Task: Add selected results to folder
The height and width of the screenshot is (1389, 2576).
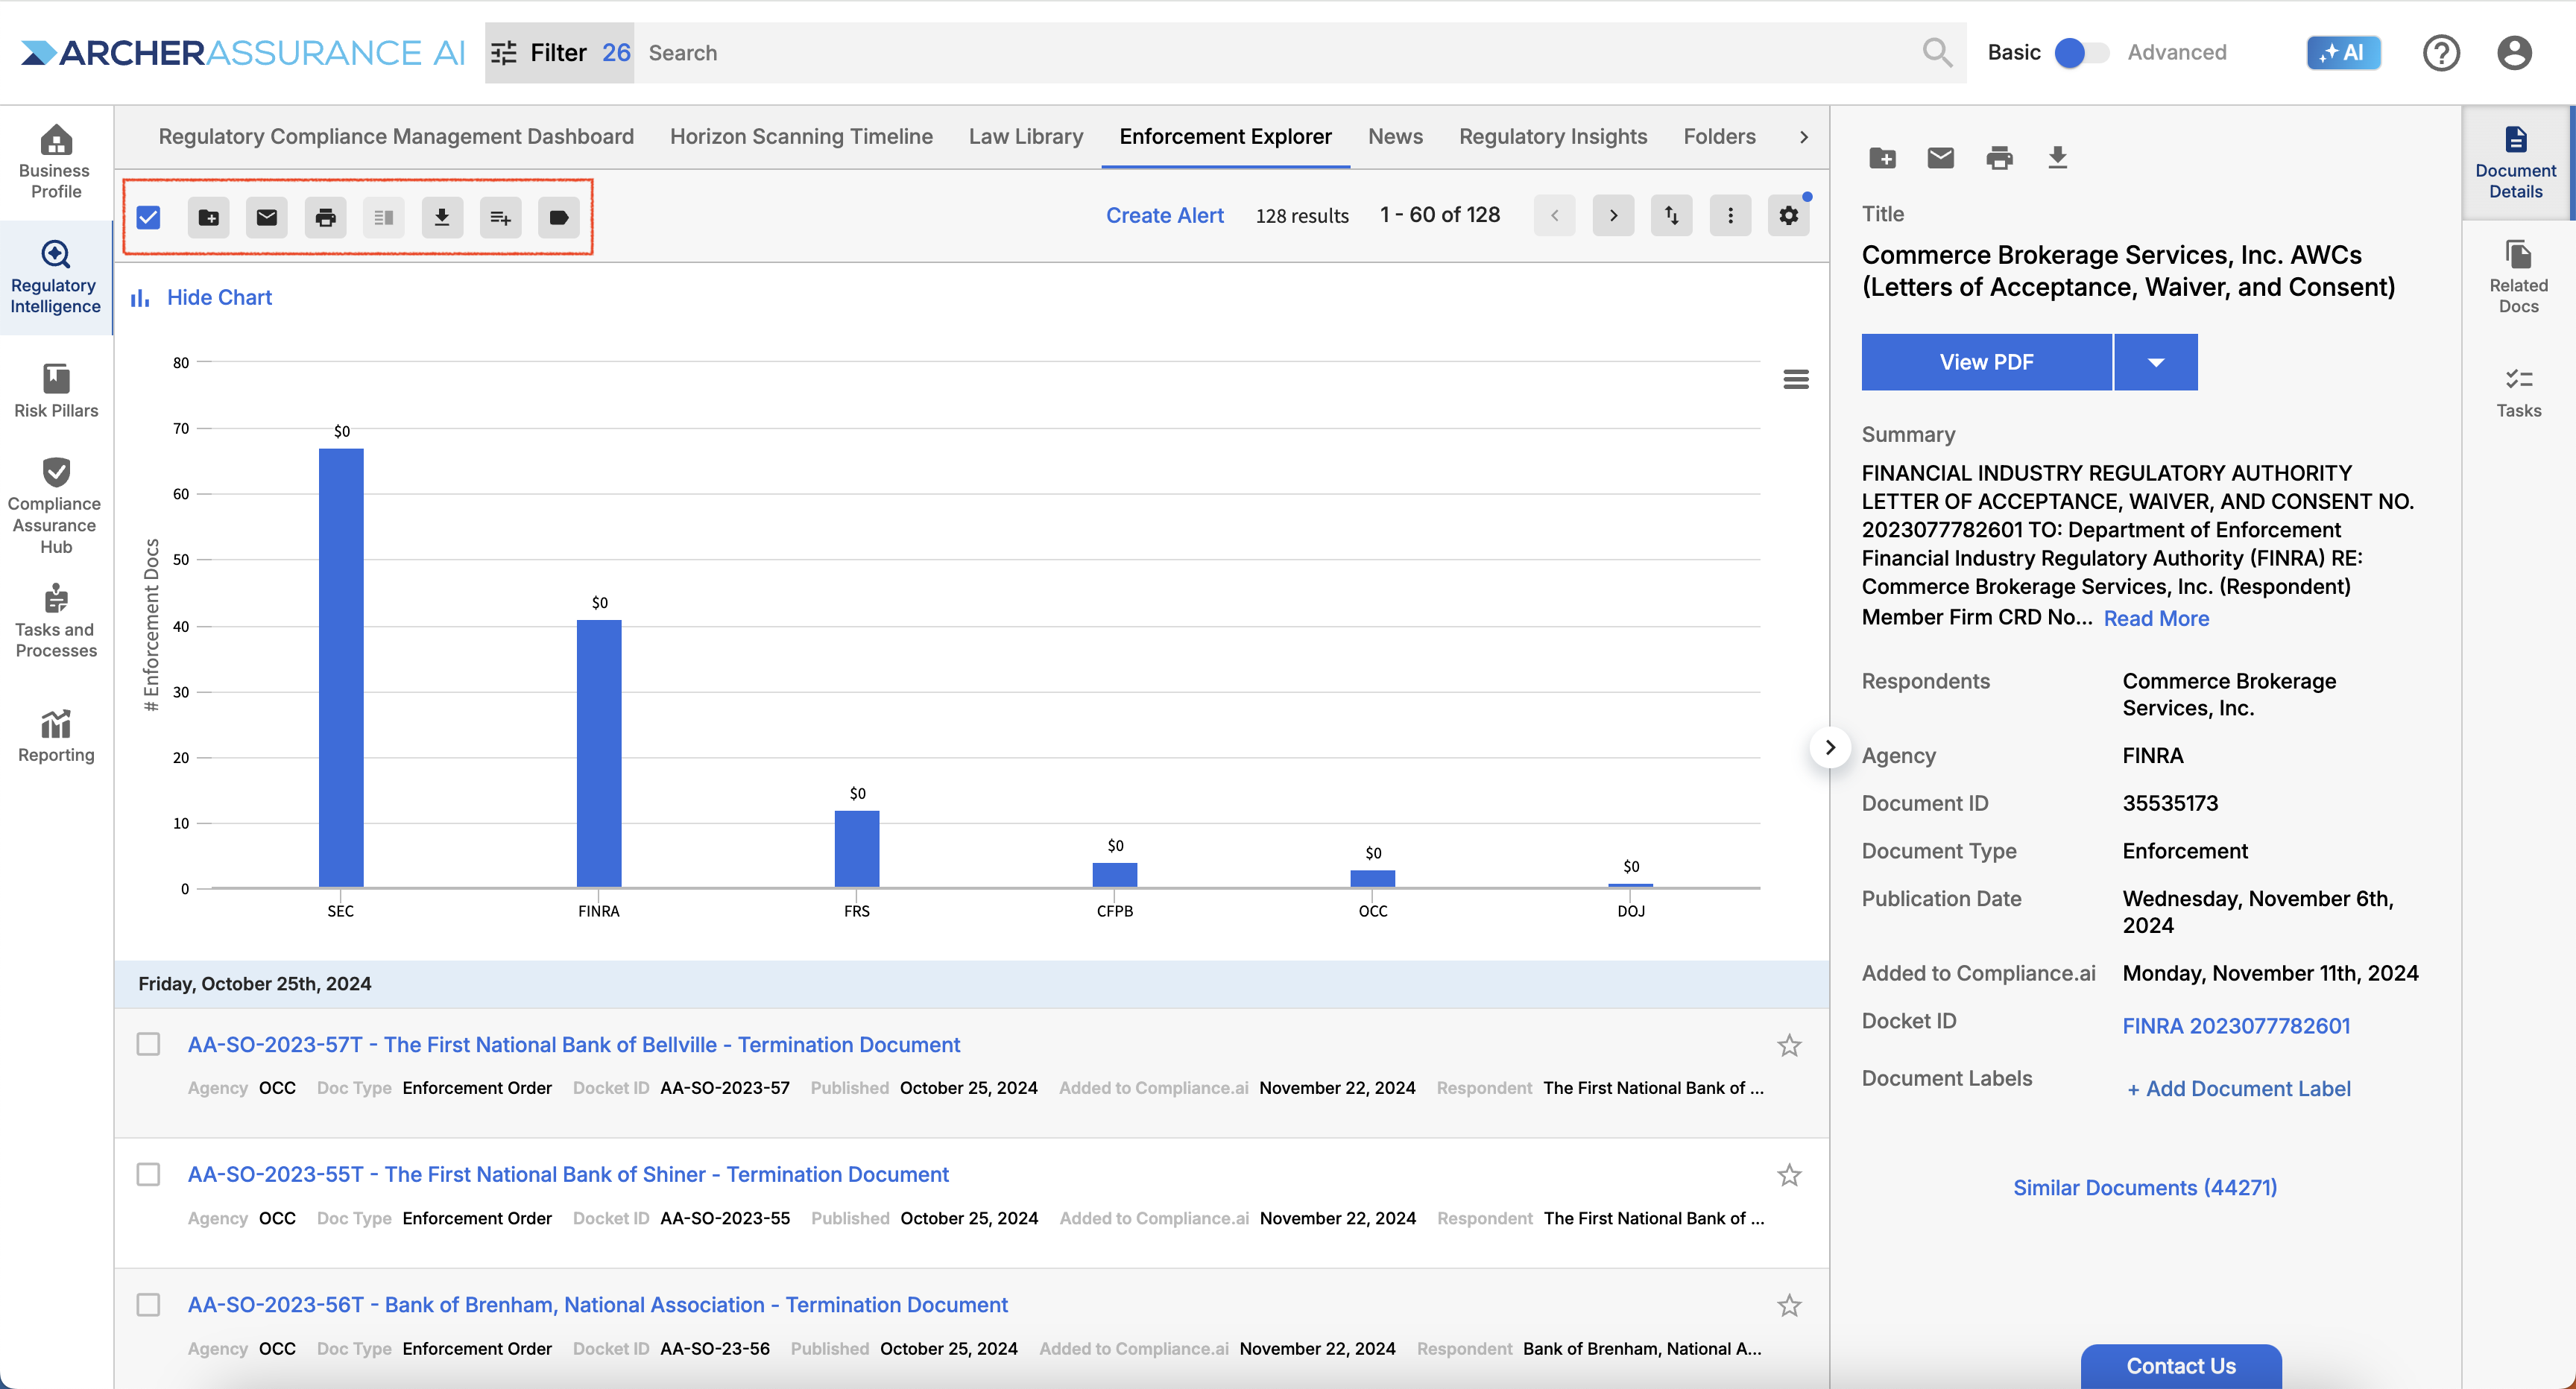Action: (x=208, y=217)
